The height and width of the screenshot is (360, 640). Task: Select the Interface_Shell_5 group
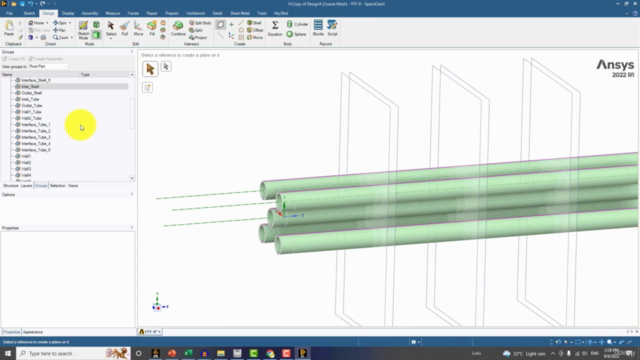point(36,80)
